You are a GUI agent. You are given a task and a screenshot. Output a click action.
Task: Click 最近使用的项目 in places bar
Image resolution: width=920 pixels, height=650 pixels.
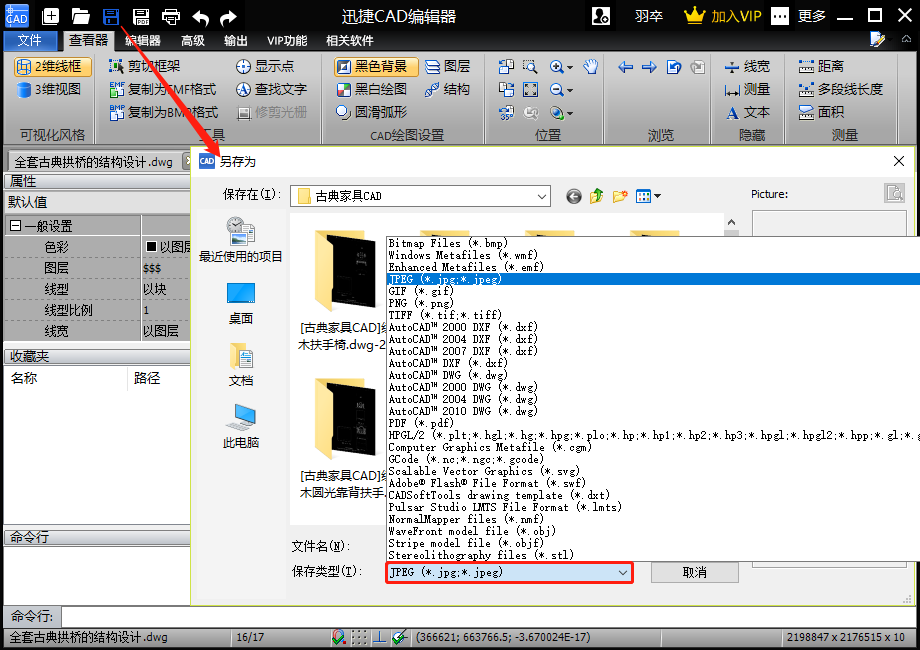pyautogui.click(x=241, y=240)
